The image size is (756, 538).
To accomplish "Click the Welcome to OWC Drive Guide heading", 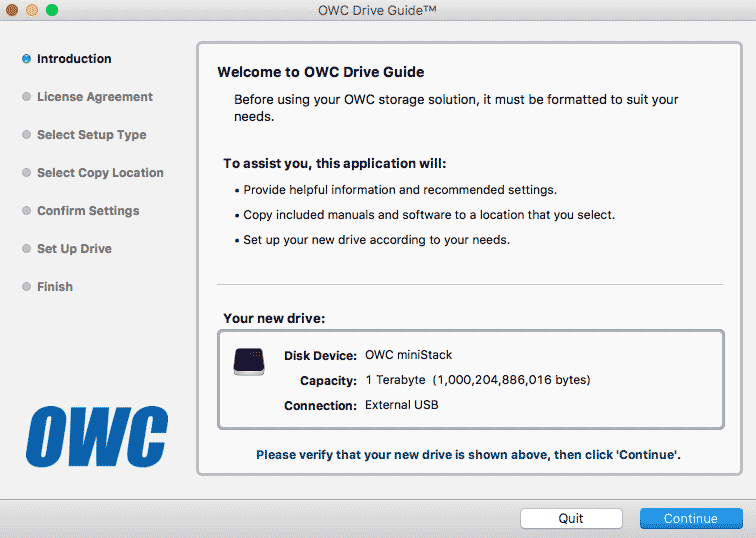I will click(x=320, y=72).
